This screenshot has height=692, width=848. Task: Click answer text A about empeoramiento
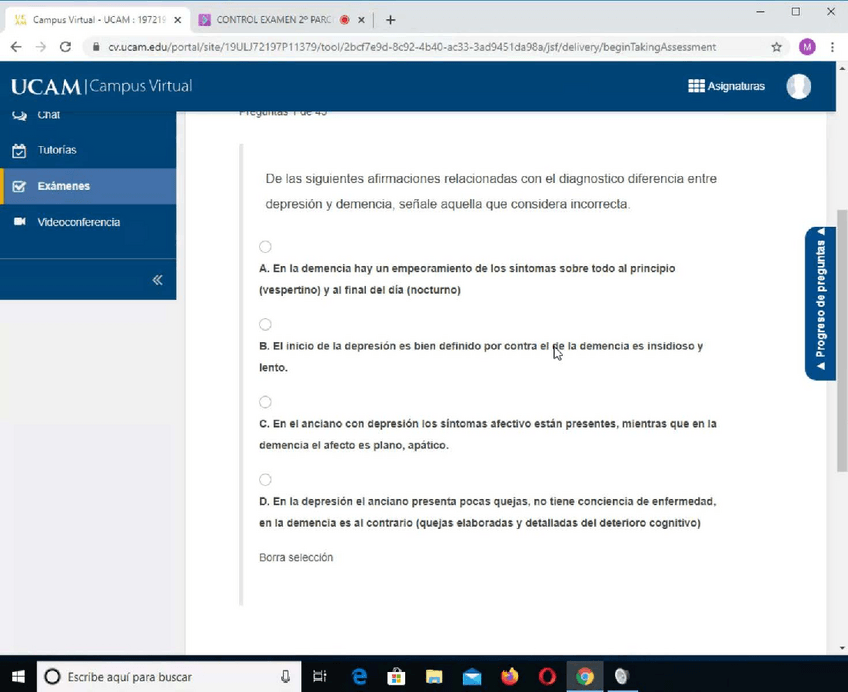(467, 279)
